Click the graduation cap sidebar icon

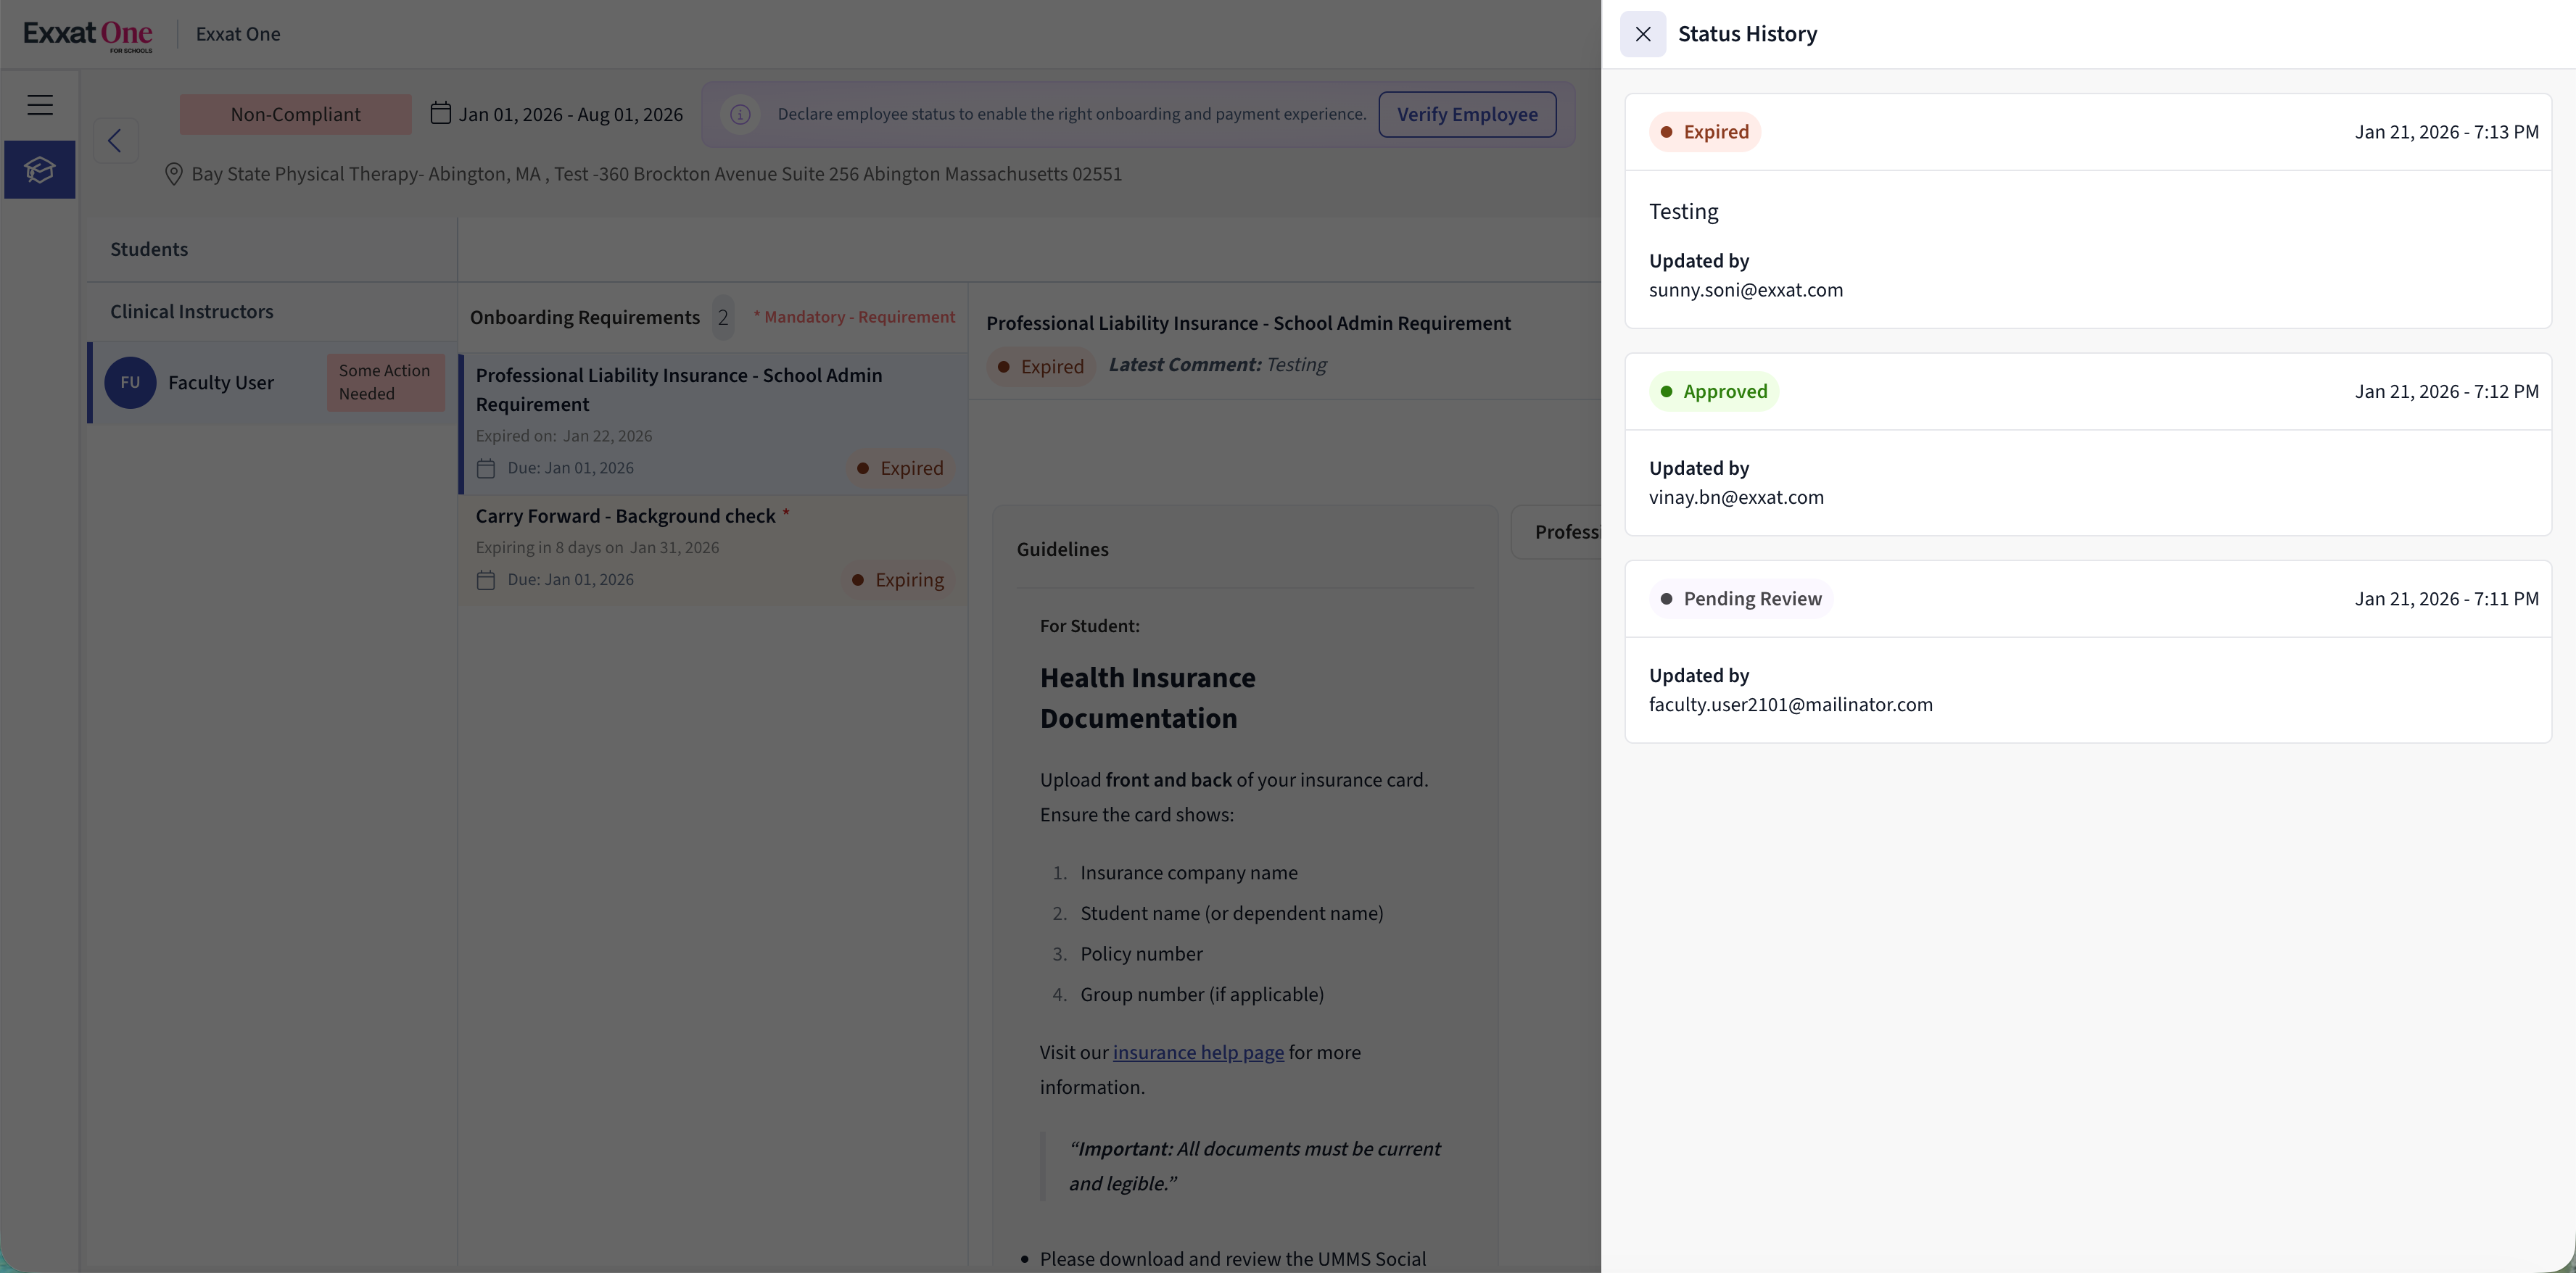[40, 170]
